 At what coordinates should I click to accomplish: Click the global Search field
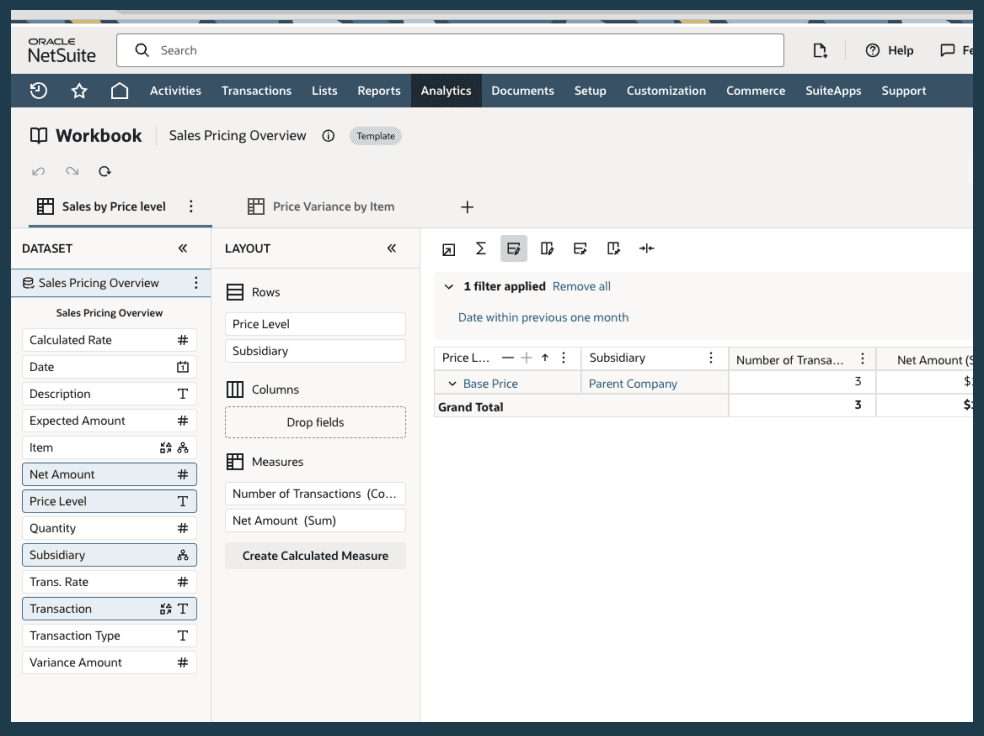coord(450,50)
